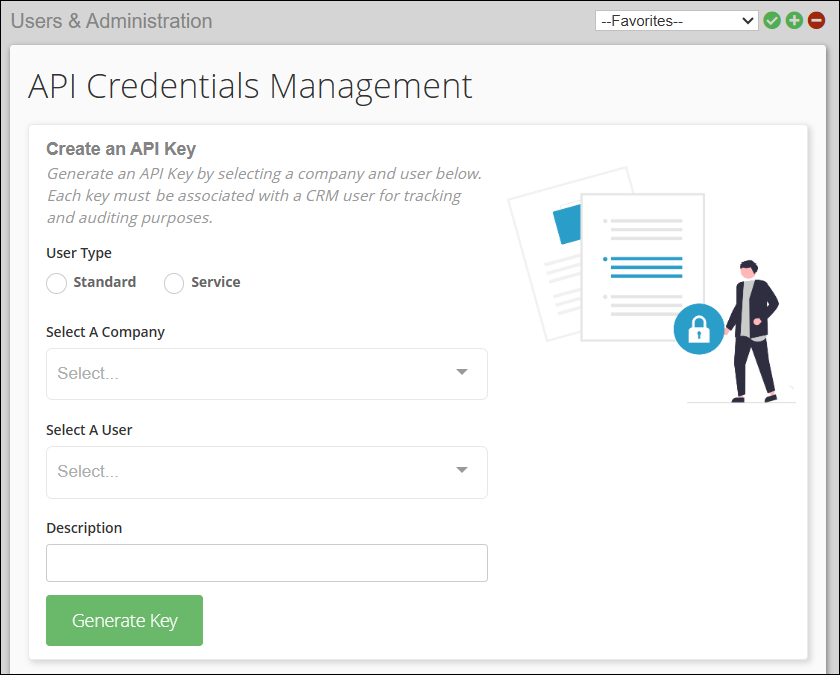This screenshot has height=675, width=840.
Task: Focus the Description text input field
Action: pos(266,563)
